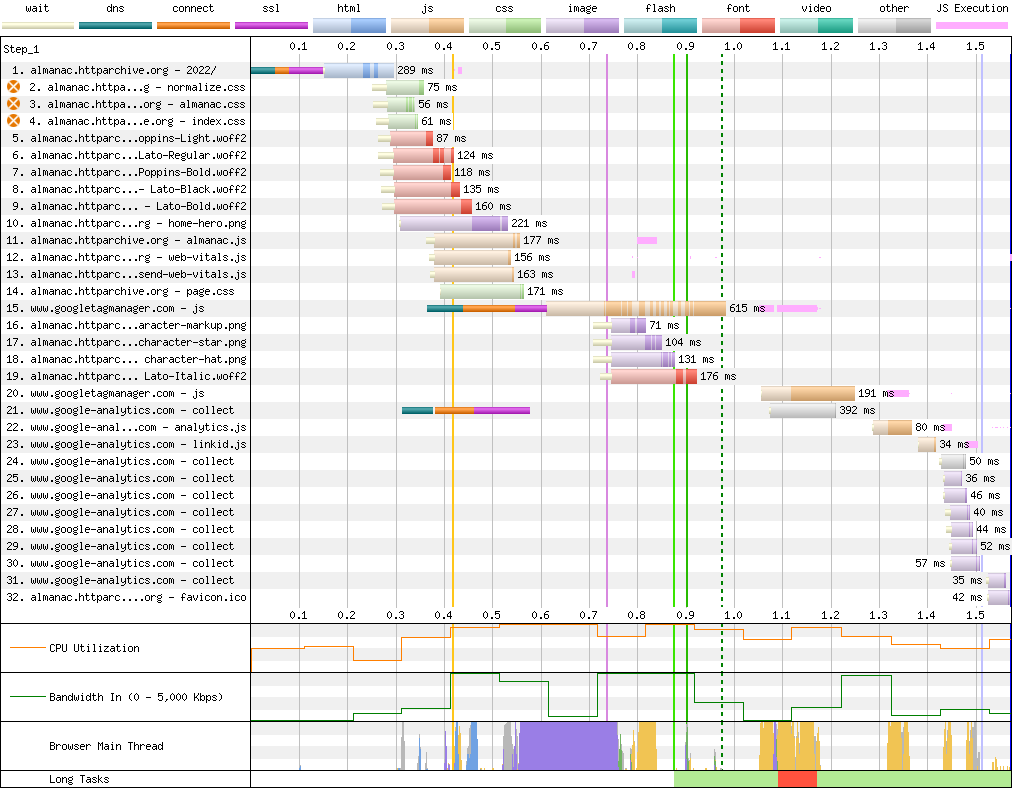Image resolution: width=1012 pixels, height=788 pixels.
Task: Click render-blocking icon beside normalize.css request
Action: click(x=14, y=87)
